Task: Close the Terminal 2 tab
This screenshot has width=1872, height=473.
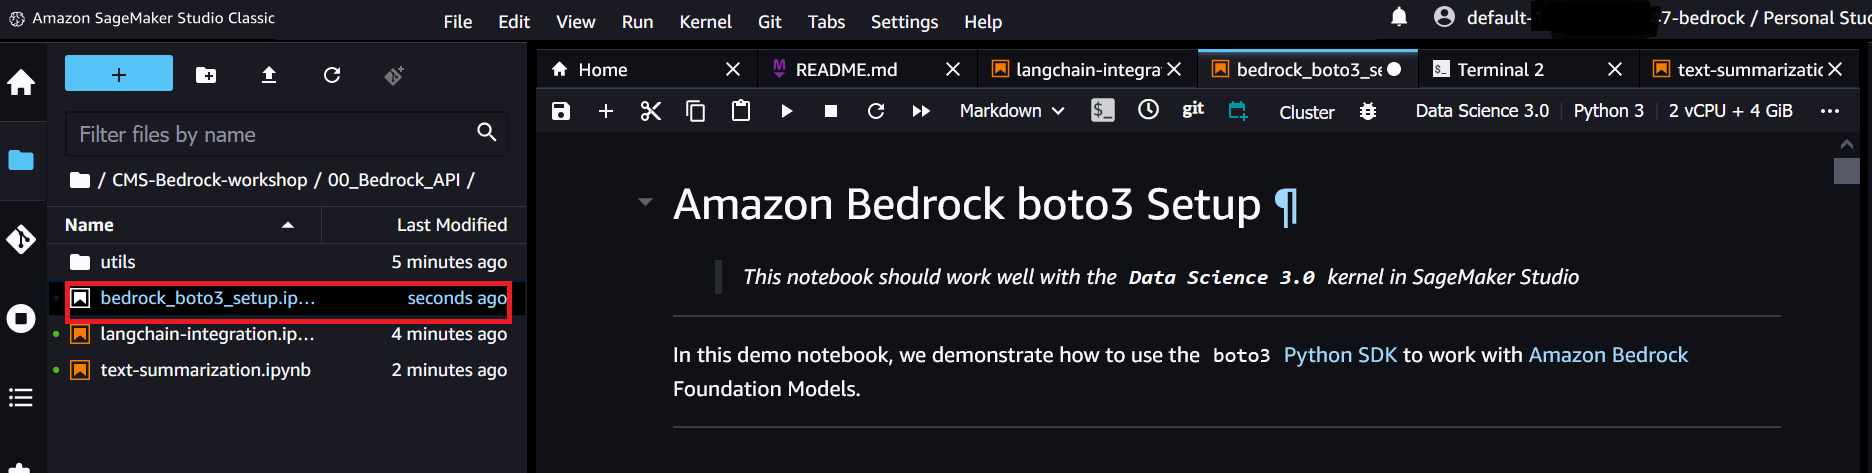Action: [x=1615, y=69]
